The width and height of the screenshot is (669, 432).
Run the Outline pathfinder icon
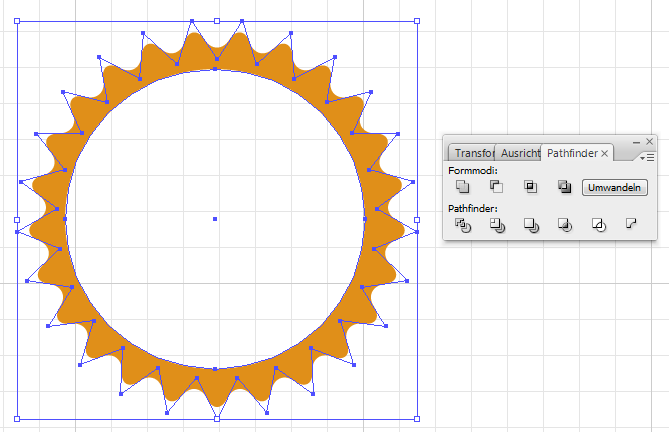599,225
